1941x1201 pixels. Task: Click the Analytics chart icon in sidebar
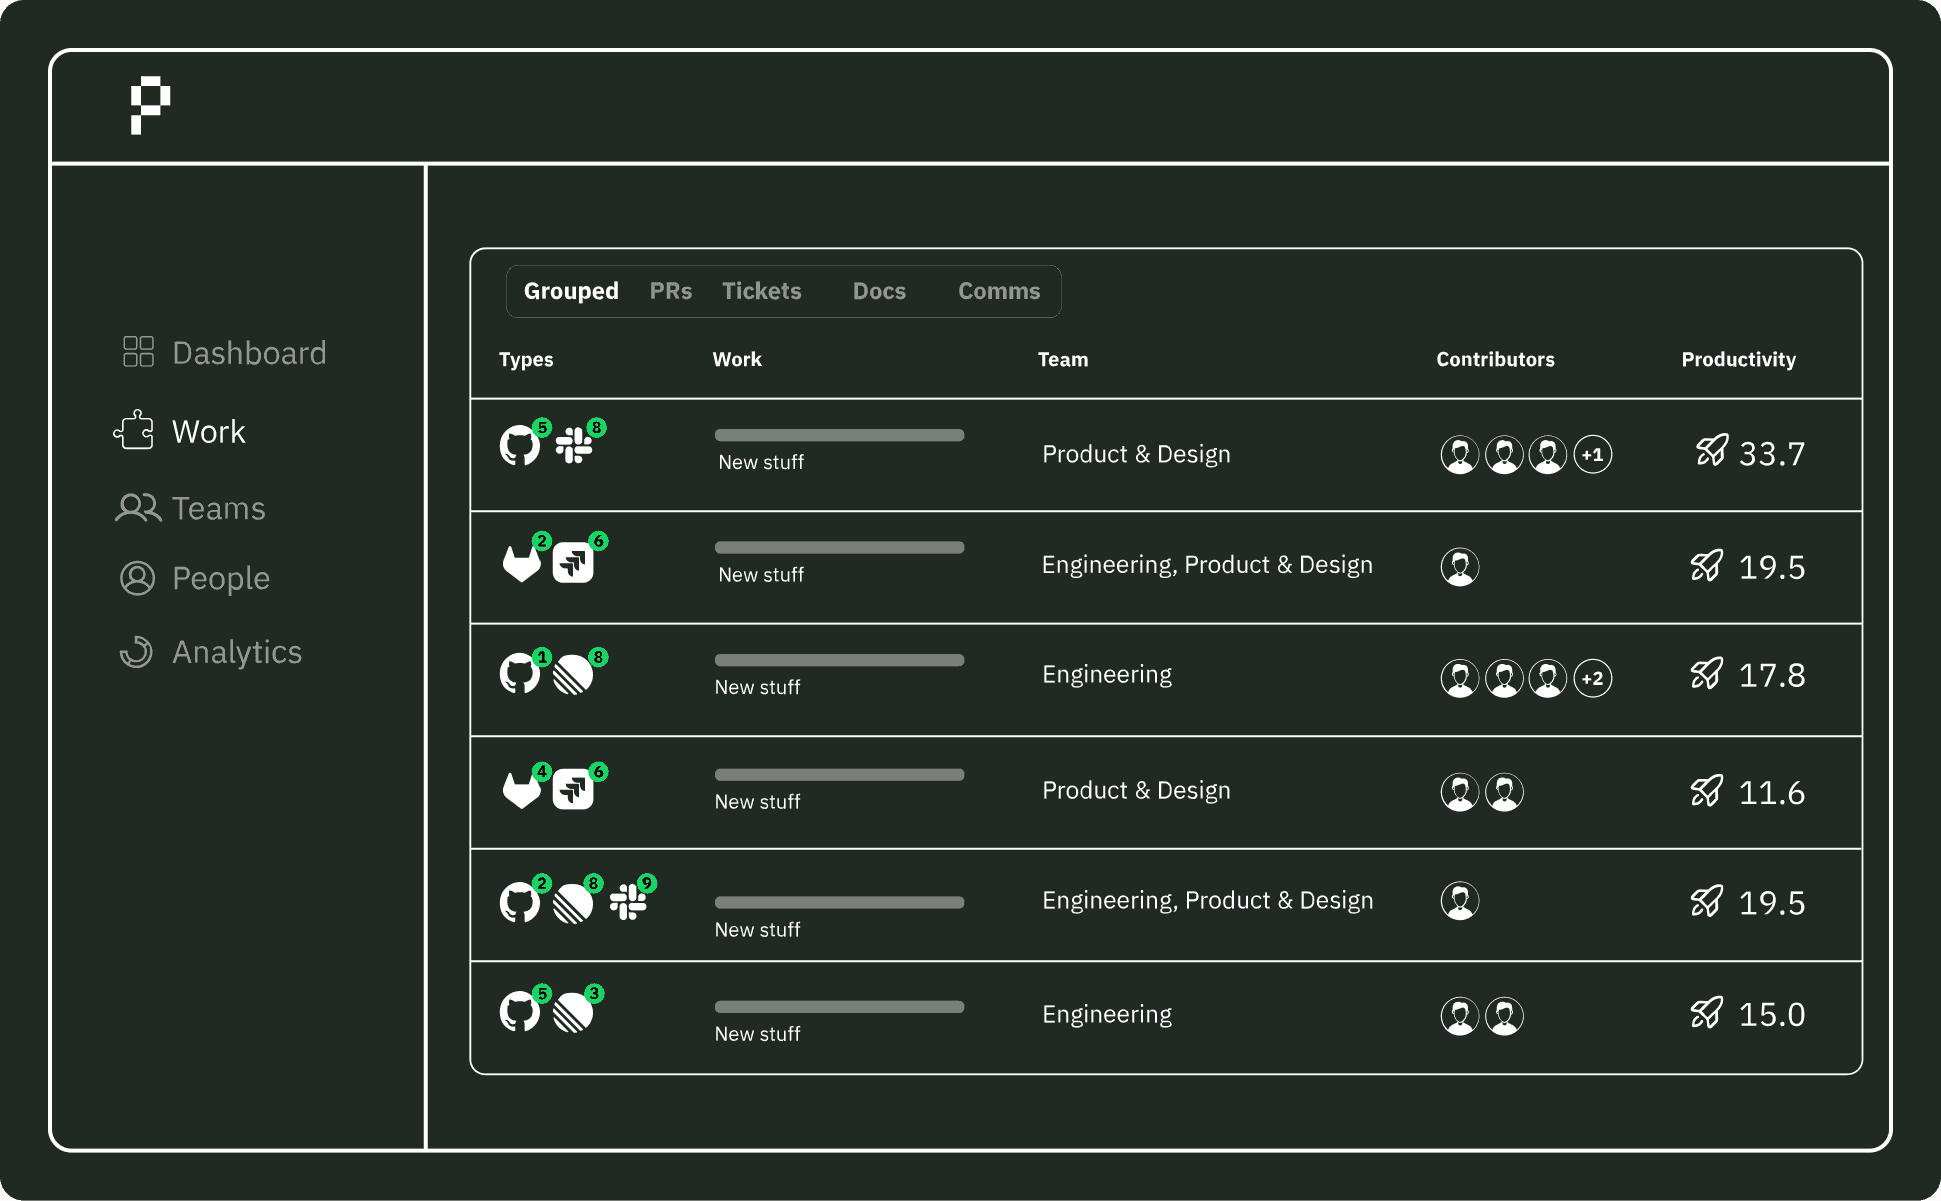pyautogui.click(x=136, y=652)
